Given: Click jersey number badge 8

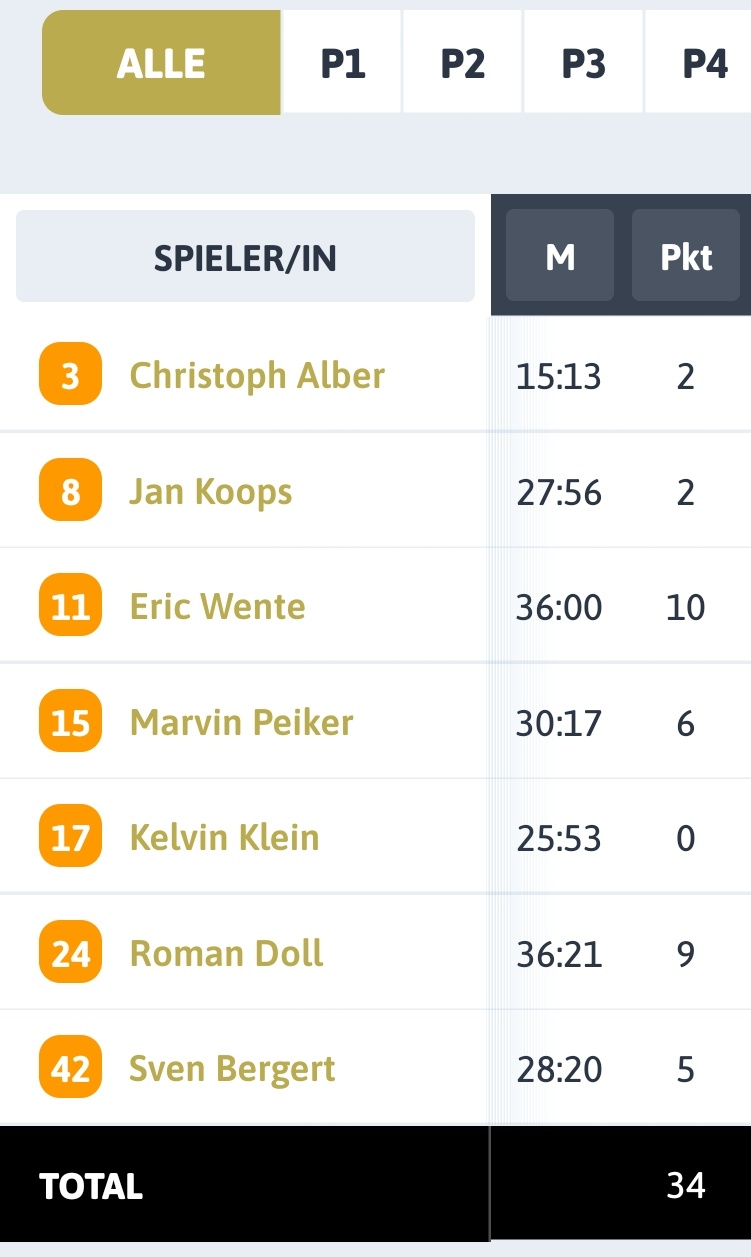Looking at the screenshot, I should [x=70, y=490].
